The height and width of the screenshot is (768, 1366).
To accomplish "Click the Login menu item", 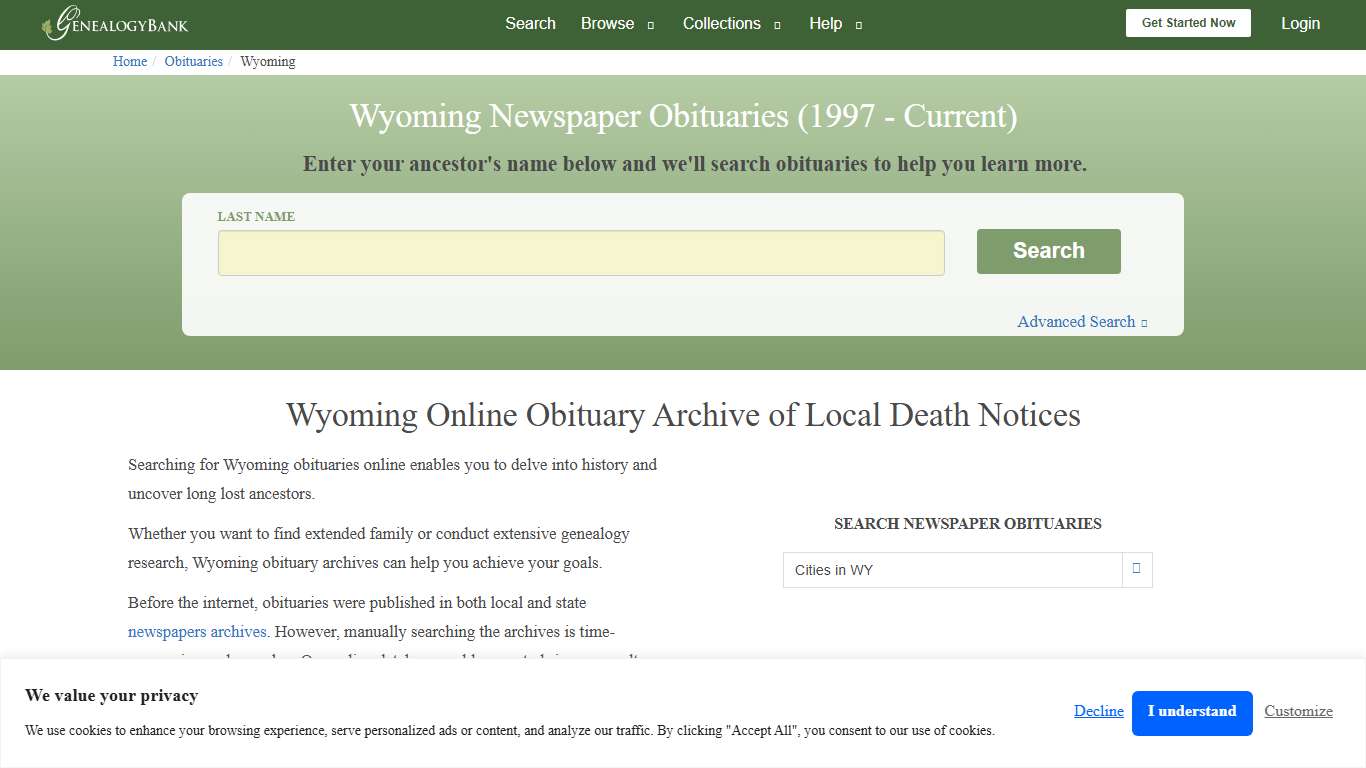I will tap(1300, 23).
